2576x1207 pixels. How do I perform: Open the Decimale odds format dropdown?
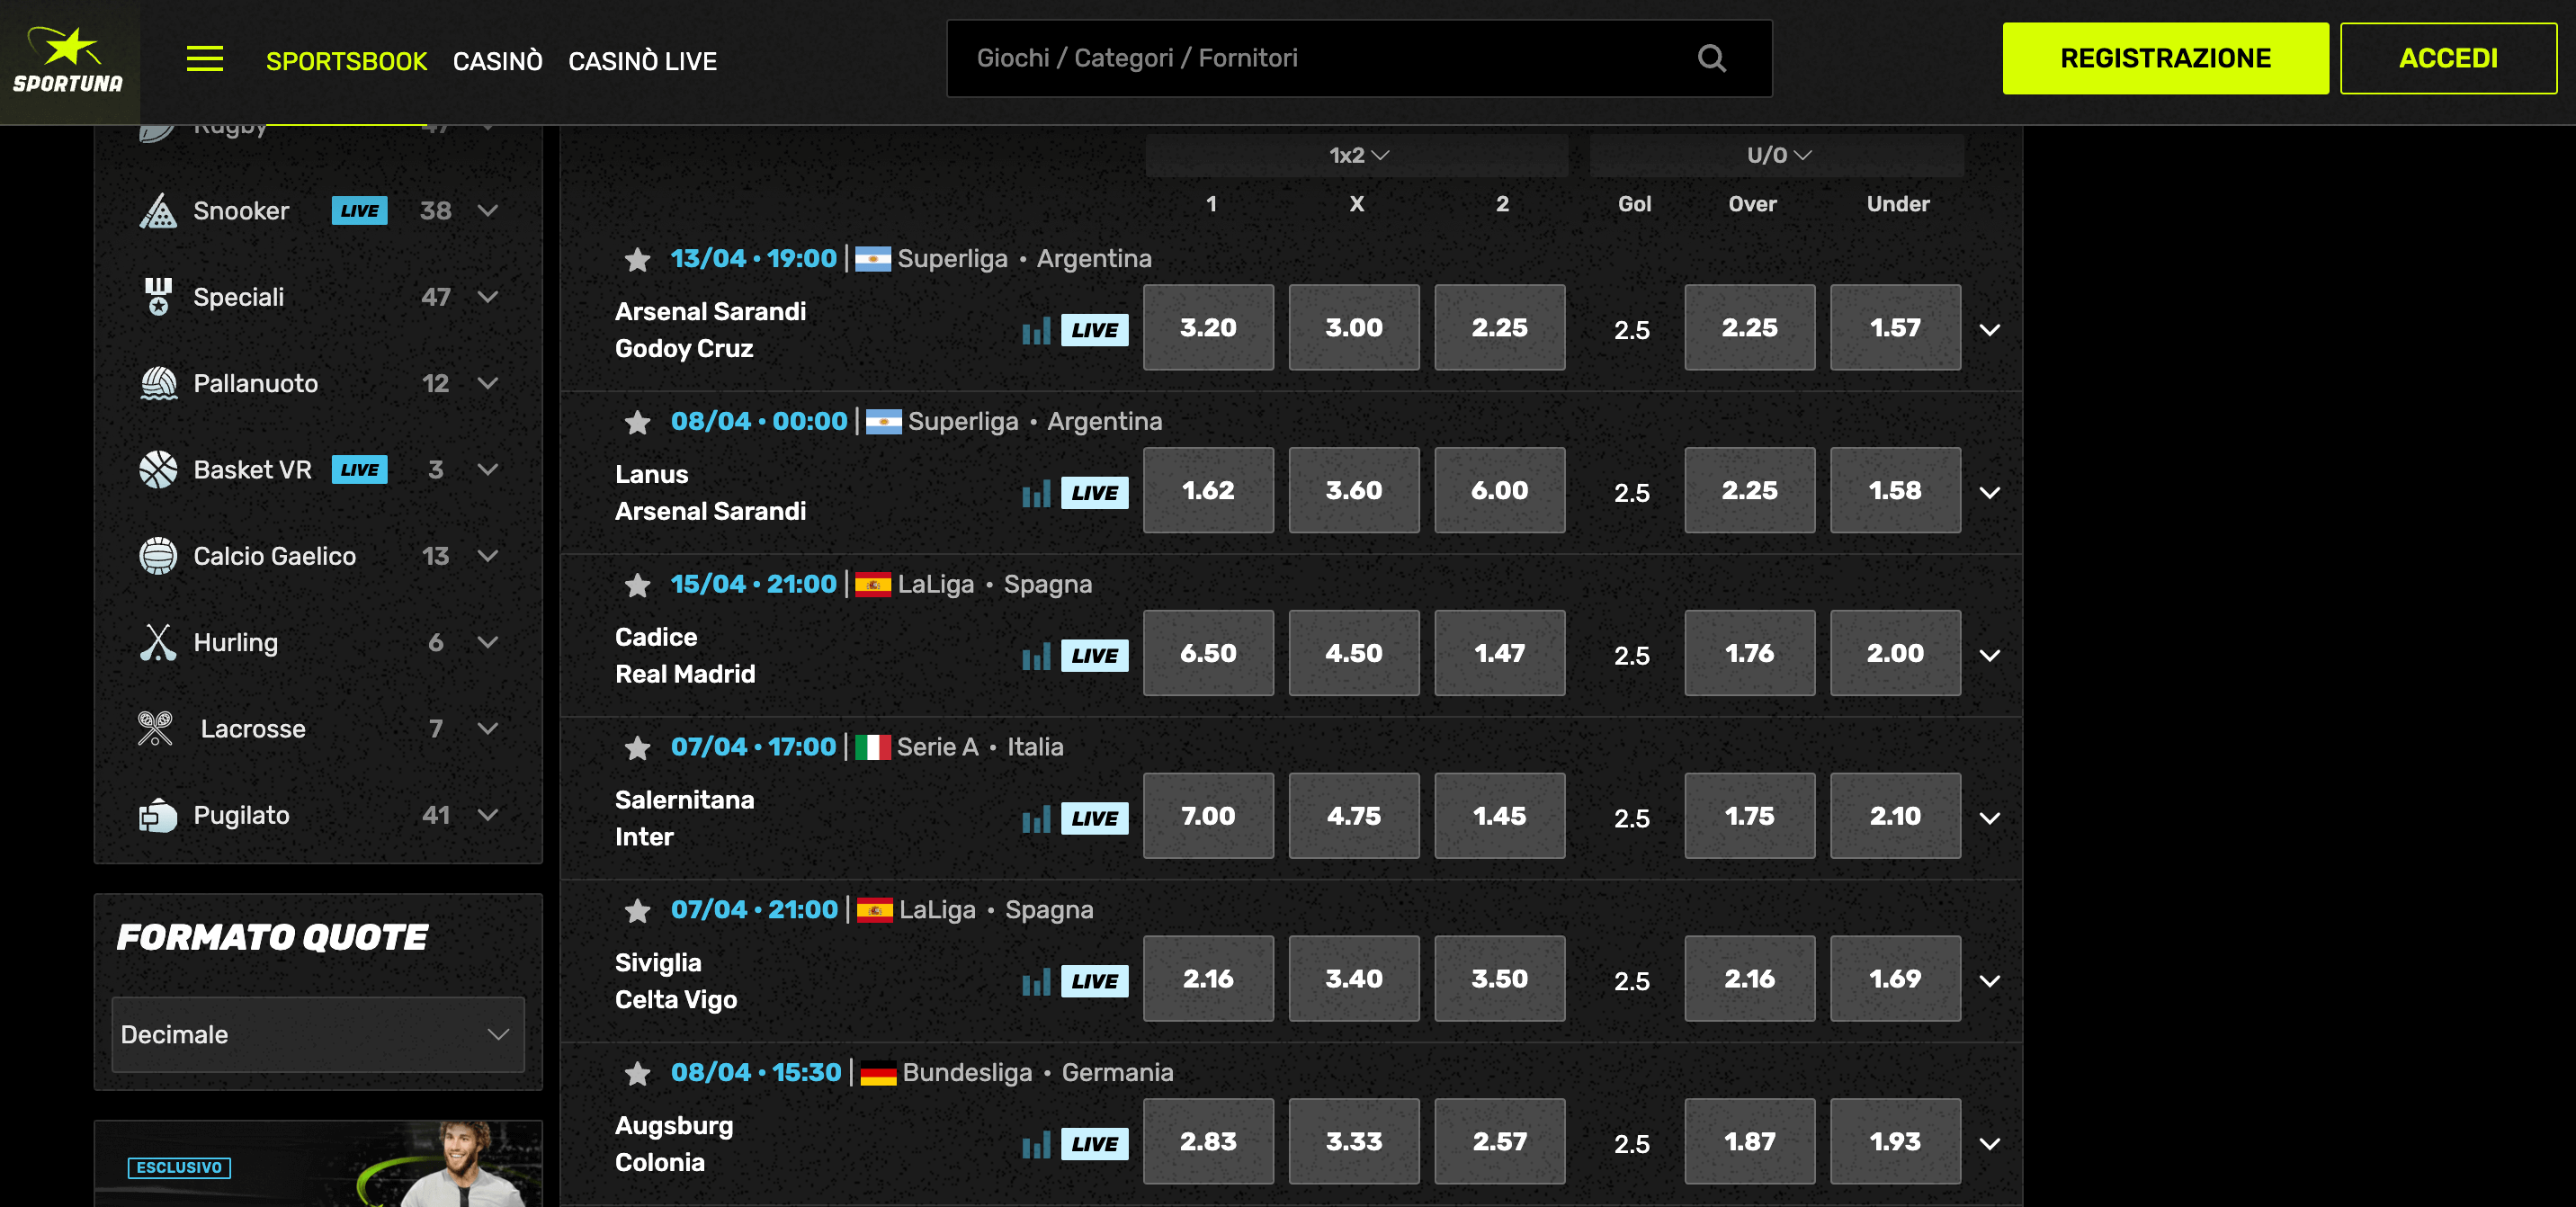318,1034
